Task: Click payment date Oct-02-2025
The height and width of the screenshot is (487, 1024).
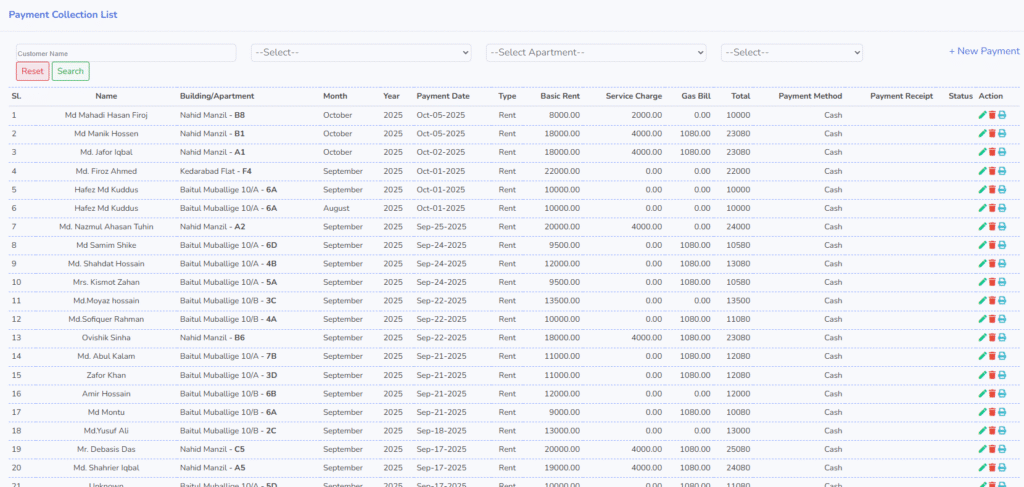Action: click(x=441, y=152)
